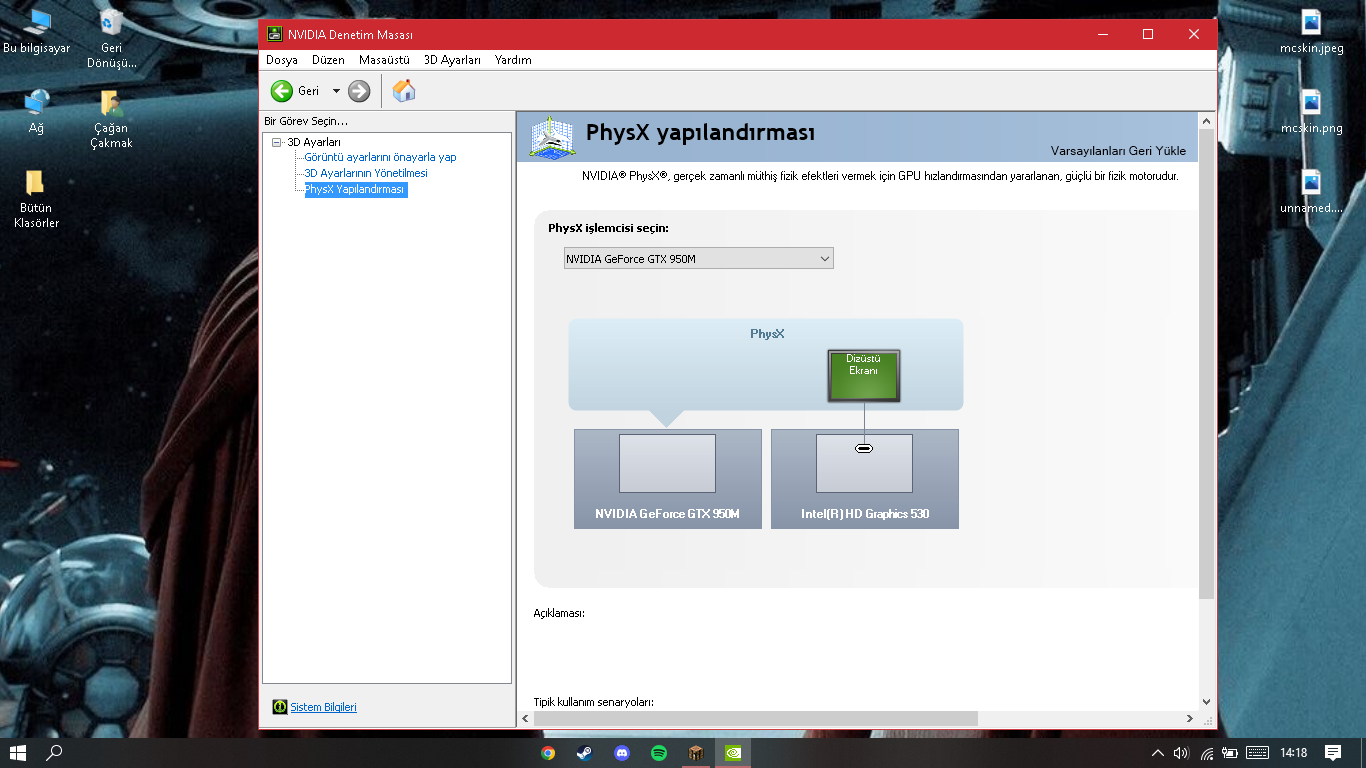Select the Intel(R) HD Graphics 530 adapter box
Viewport: 1366px width, 768px height.
pos(865,479)
